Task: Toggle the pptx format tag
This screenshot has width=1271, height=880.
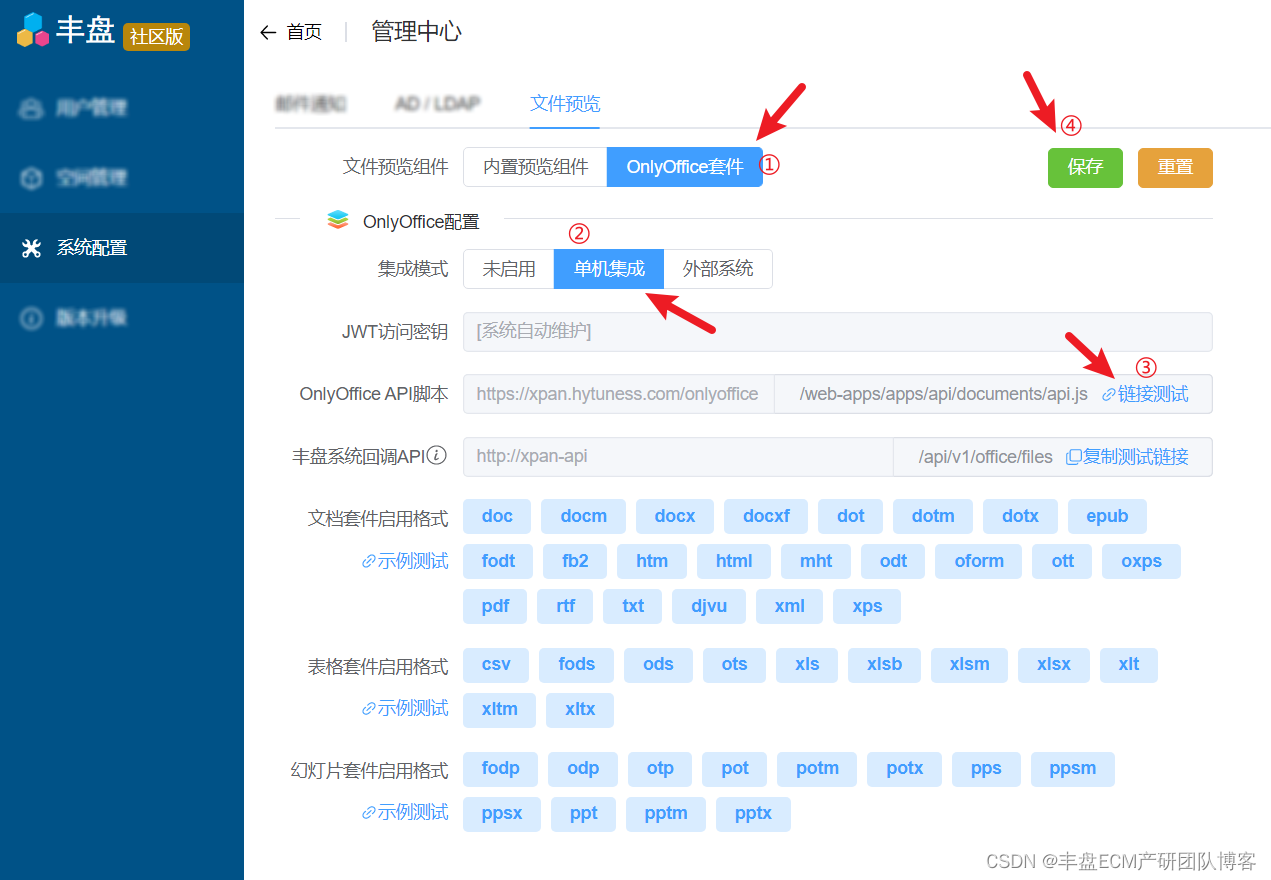Action: [x=753, y=813]
